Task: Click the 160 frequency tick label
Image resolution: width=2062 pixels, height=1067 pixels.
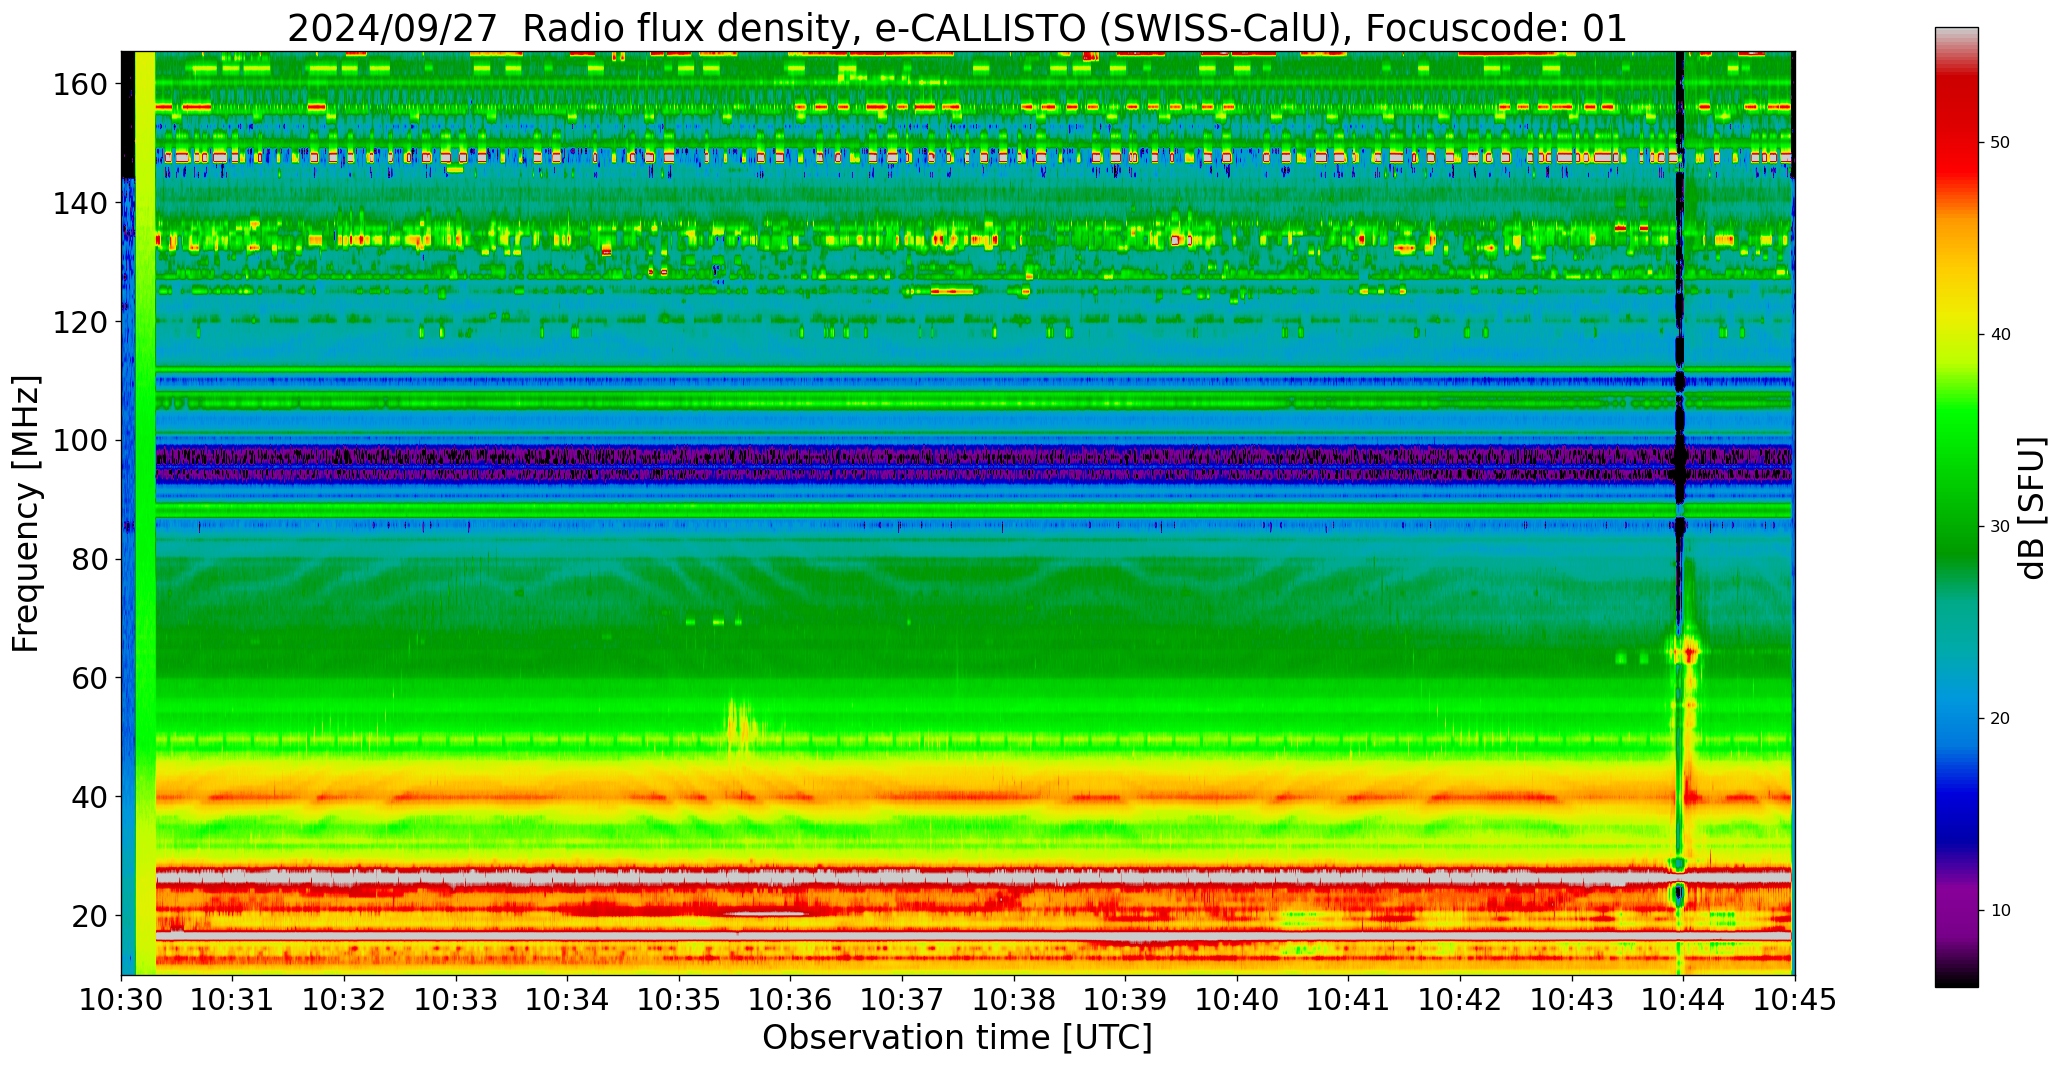Action: (x=79, y=84)
